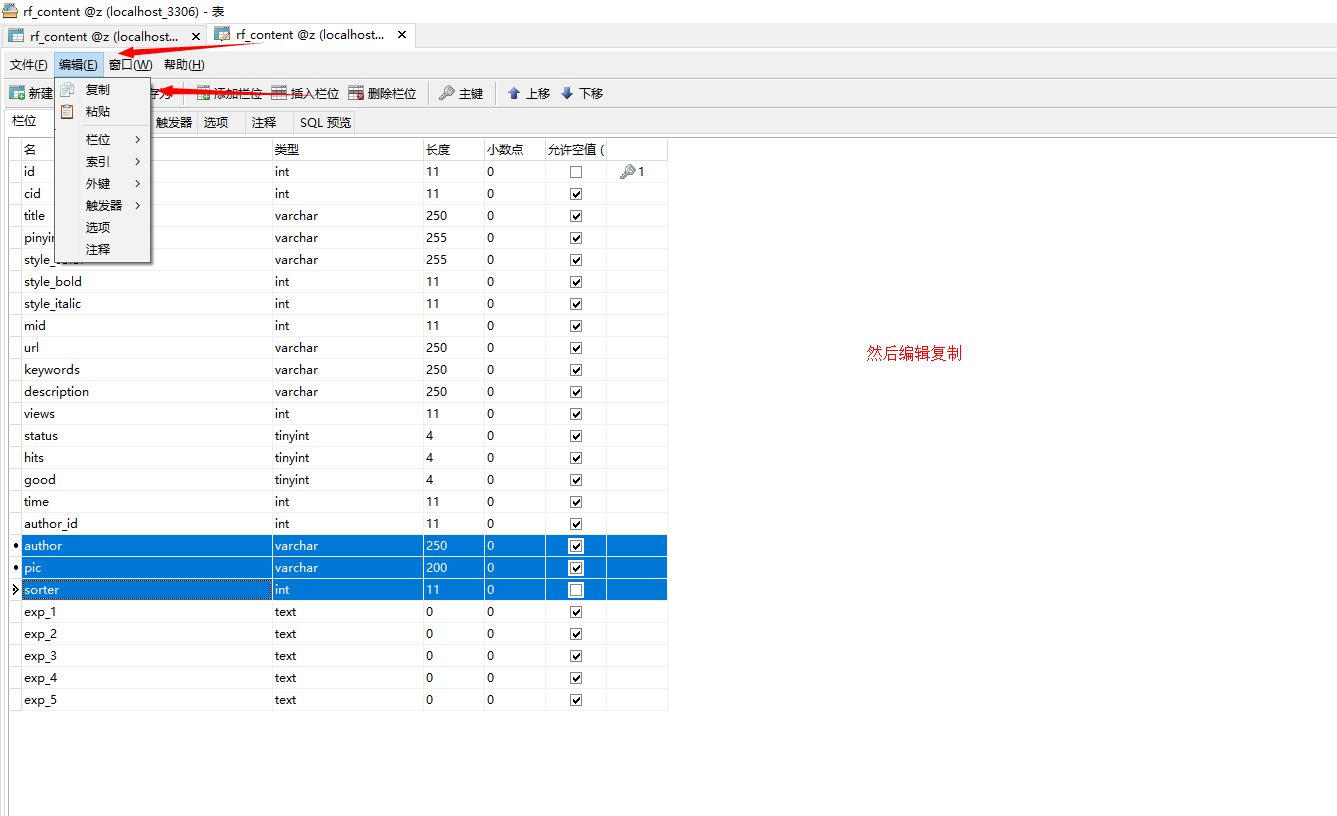Toggle allow-null checkbox for exp_1
Viewport: 1337px width, 816px height.
click(x=576, y=612)
